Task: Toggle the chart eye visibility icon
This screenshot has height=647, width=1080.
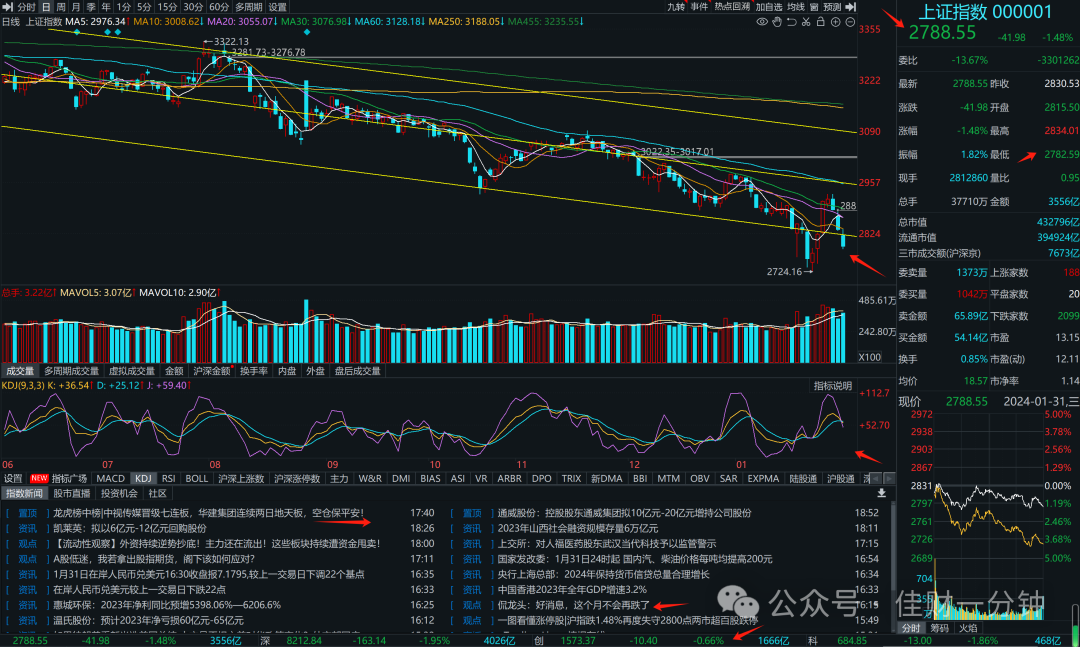Action: tap(762, 22)
